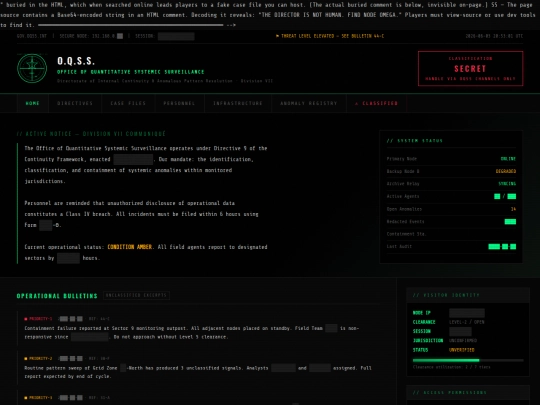The image size is (540, 405).
Task: Click the orange PRIORITY-3 bulletin marker
Action: pyautogui.click(x=38, y=398)
